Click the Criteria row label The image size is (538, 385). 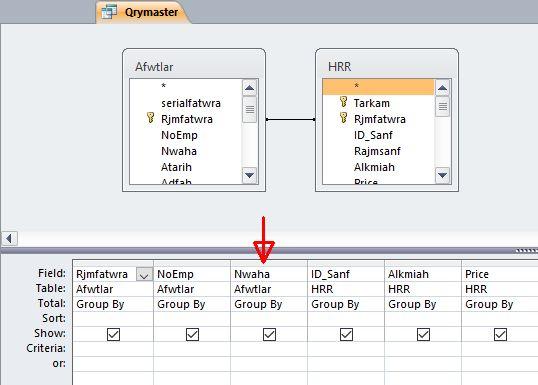point(46,348)
